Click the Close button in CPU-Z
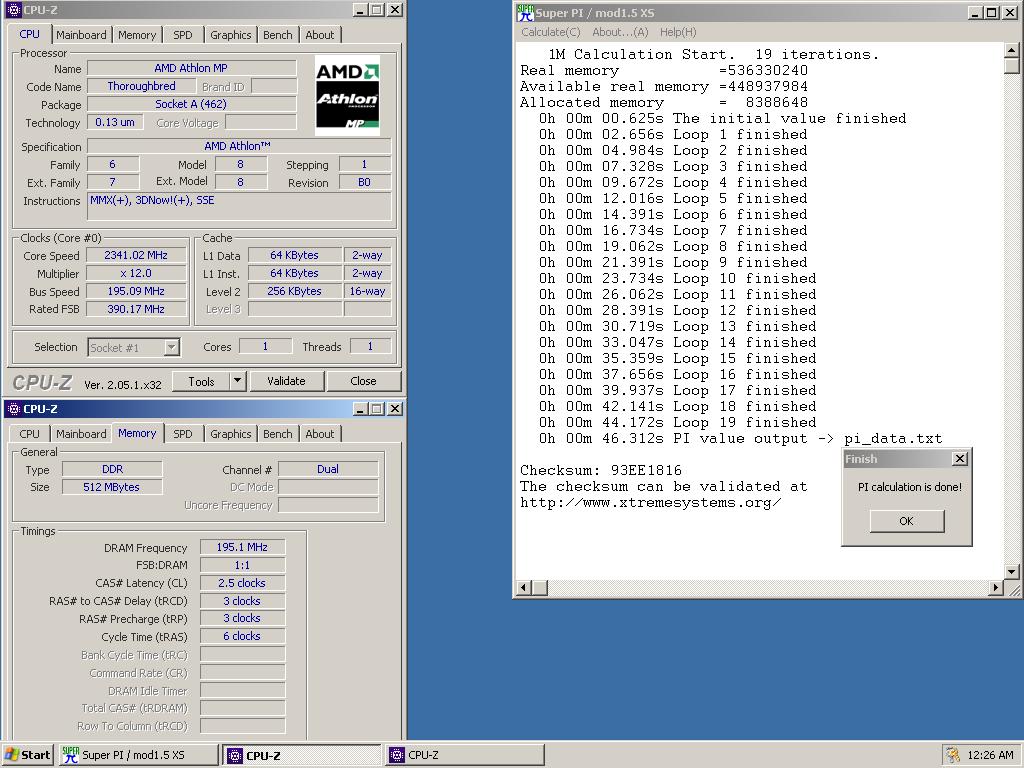 coord(363,381)
